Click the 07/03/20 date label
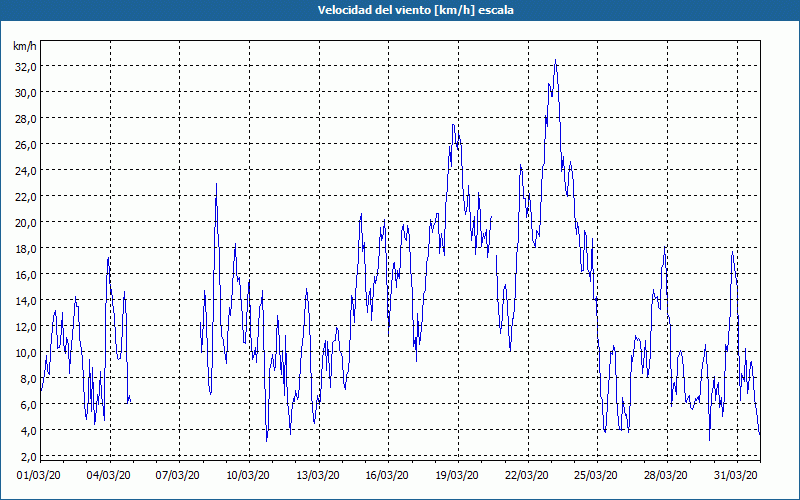This screenshot has height=500, width=800. [178, 476]
